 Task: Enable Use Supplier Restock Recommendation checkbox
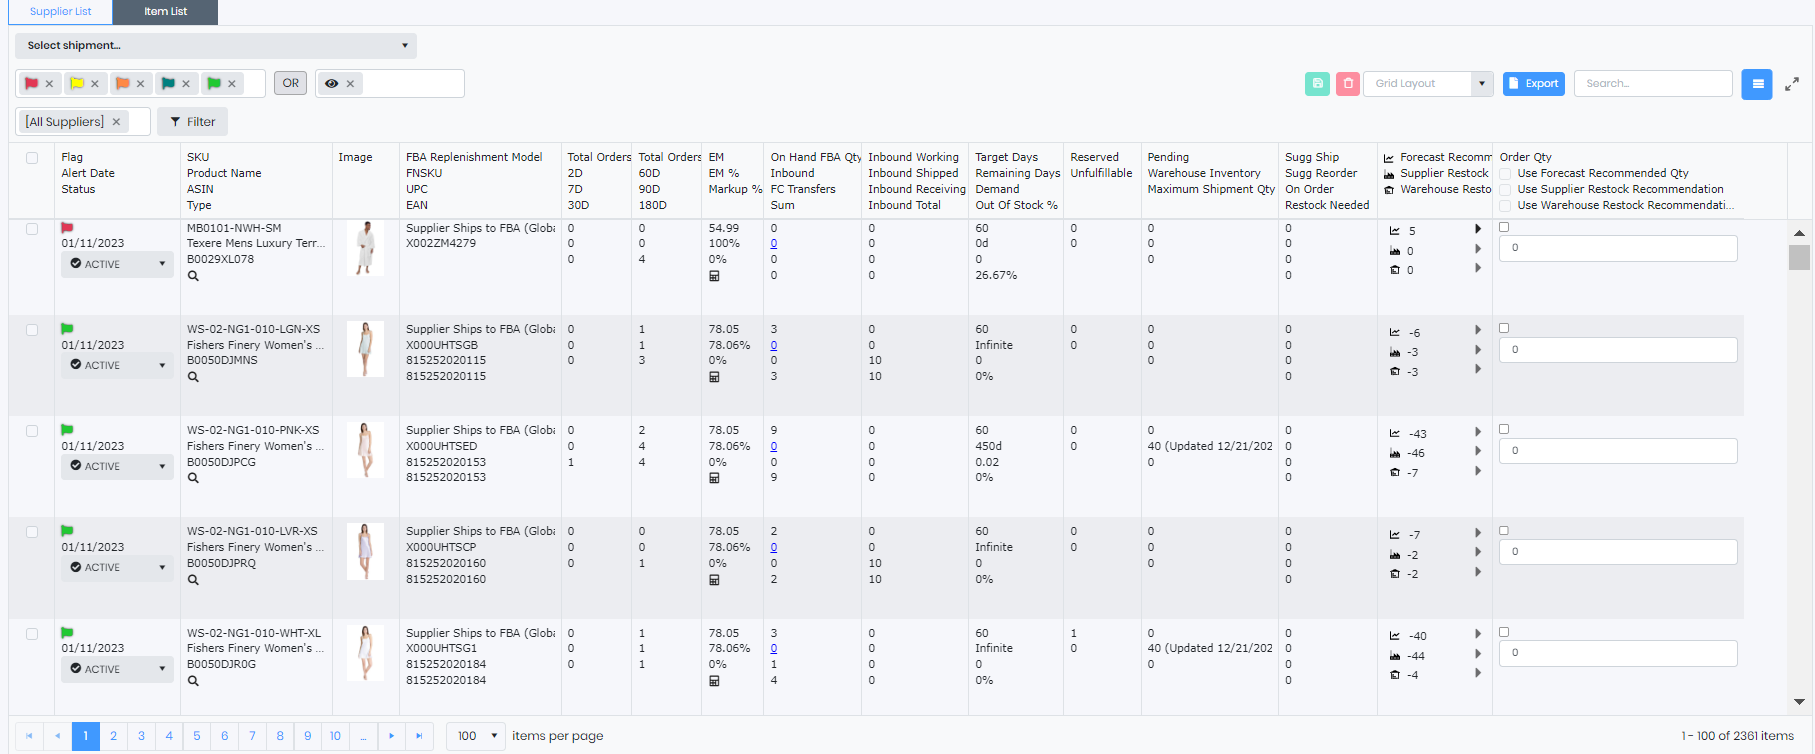pyautogui.click(x=1505, y=190)
